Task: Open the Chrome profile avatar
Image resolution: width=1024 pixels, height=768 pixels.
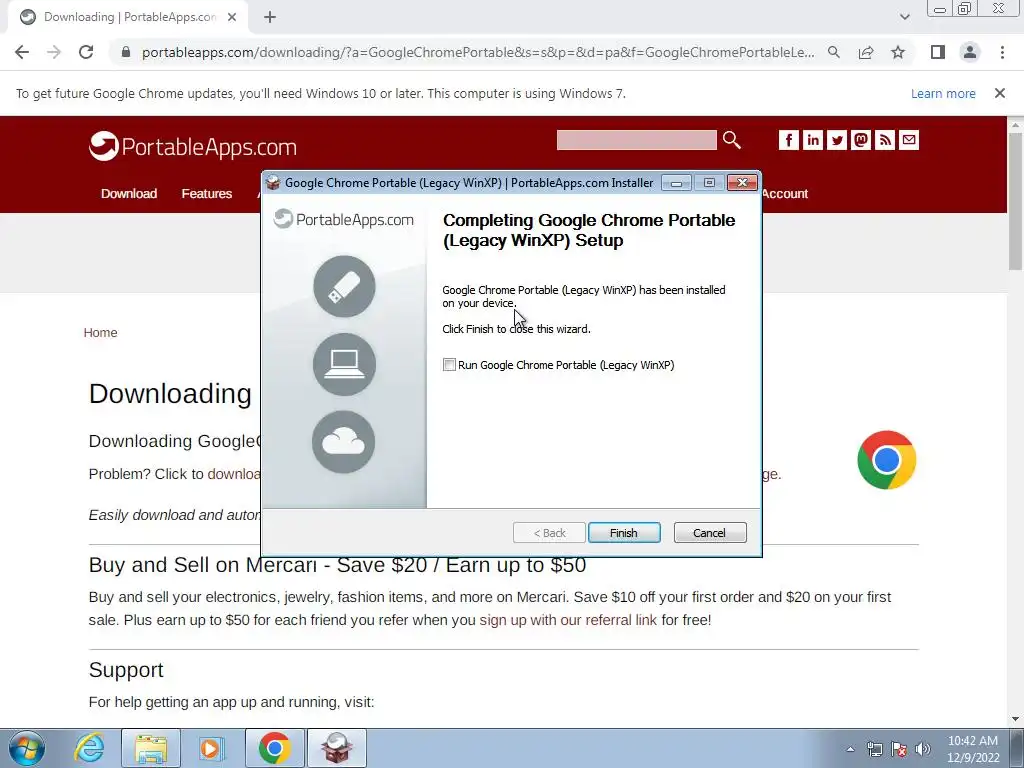Action: click(970, 52)
